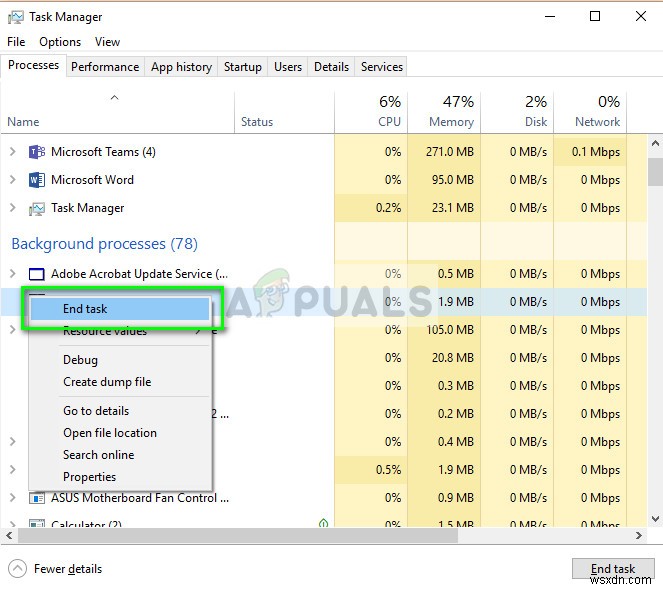Sort by the CPU column header

[371, 112]
